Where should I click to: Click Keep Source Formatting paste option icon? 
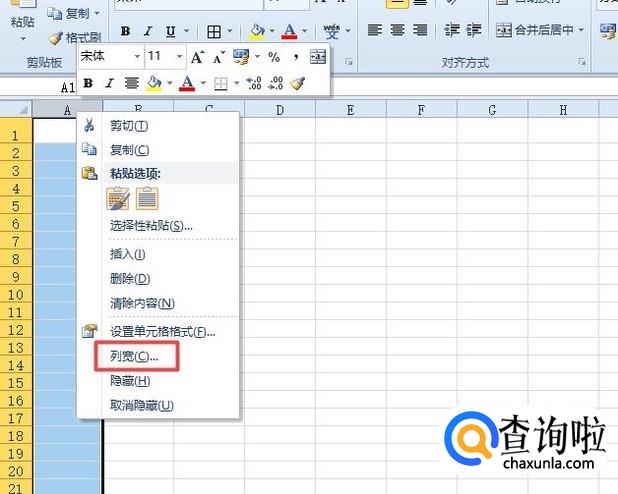click(118, 198)
